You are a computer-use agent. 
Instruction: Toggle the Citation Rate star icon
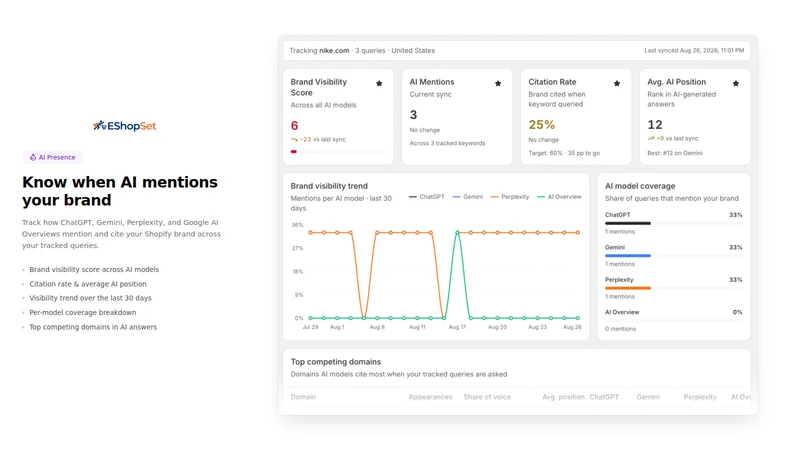617,83
